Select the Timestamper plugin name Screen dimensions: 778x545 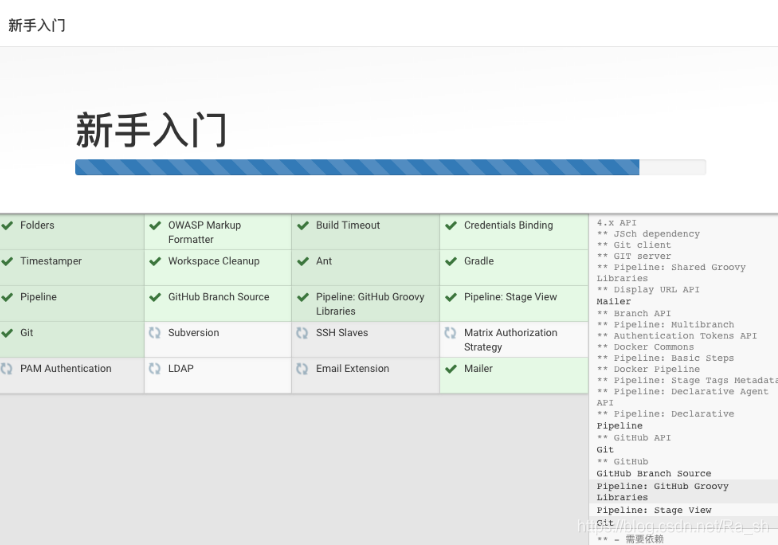pyautogui.click(x=51, y=261)
